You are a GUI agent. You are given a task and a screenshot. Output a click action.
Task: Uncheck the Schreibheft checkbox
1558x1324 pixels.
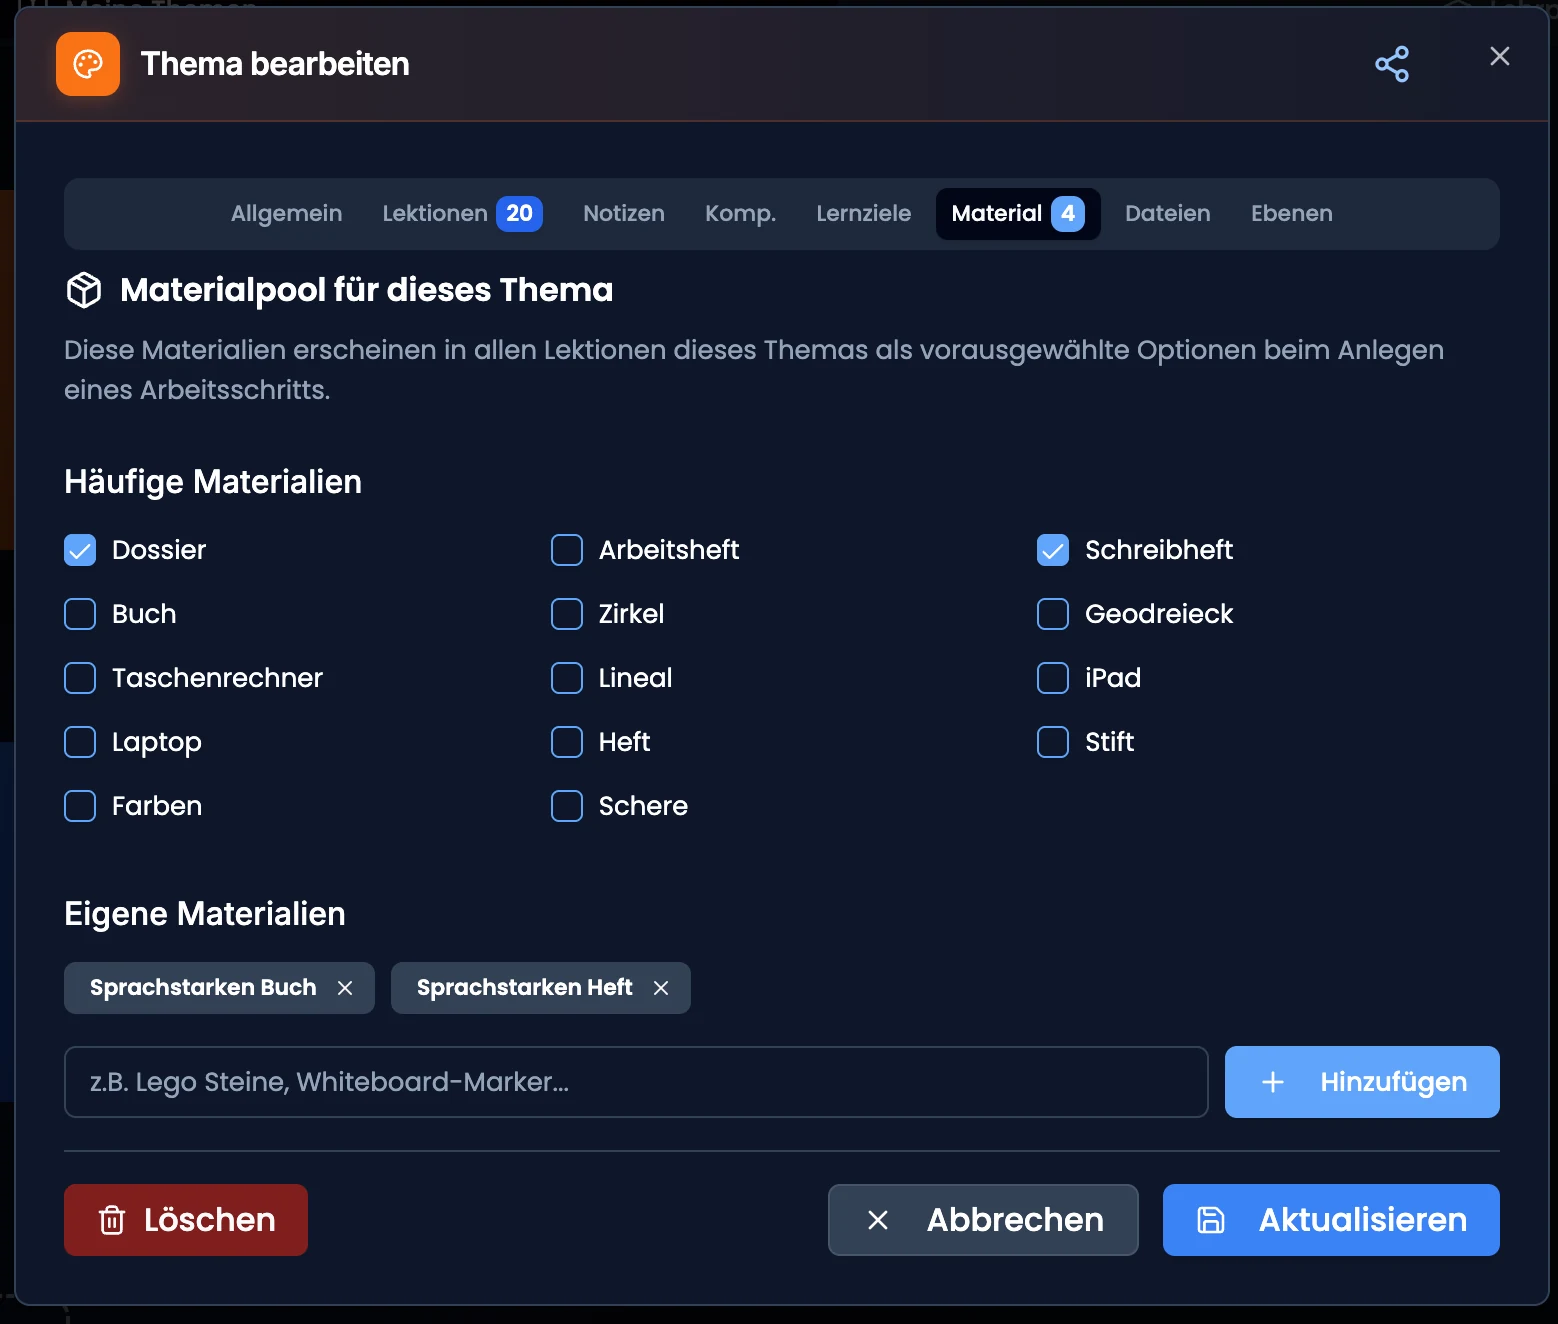point(1053,550)
